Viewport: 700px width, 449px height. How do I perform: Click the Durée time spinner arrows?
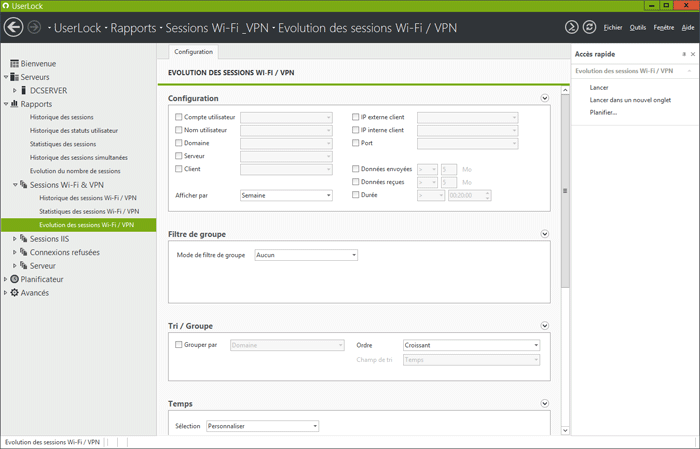click(x=488, y=195)
